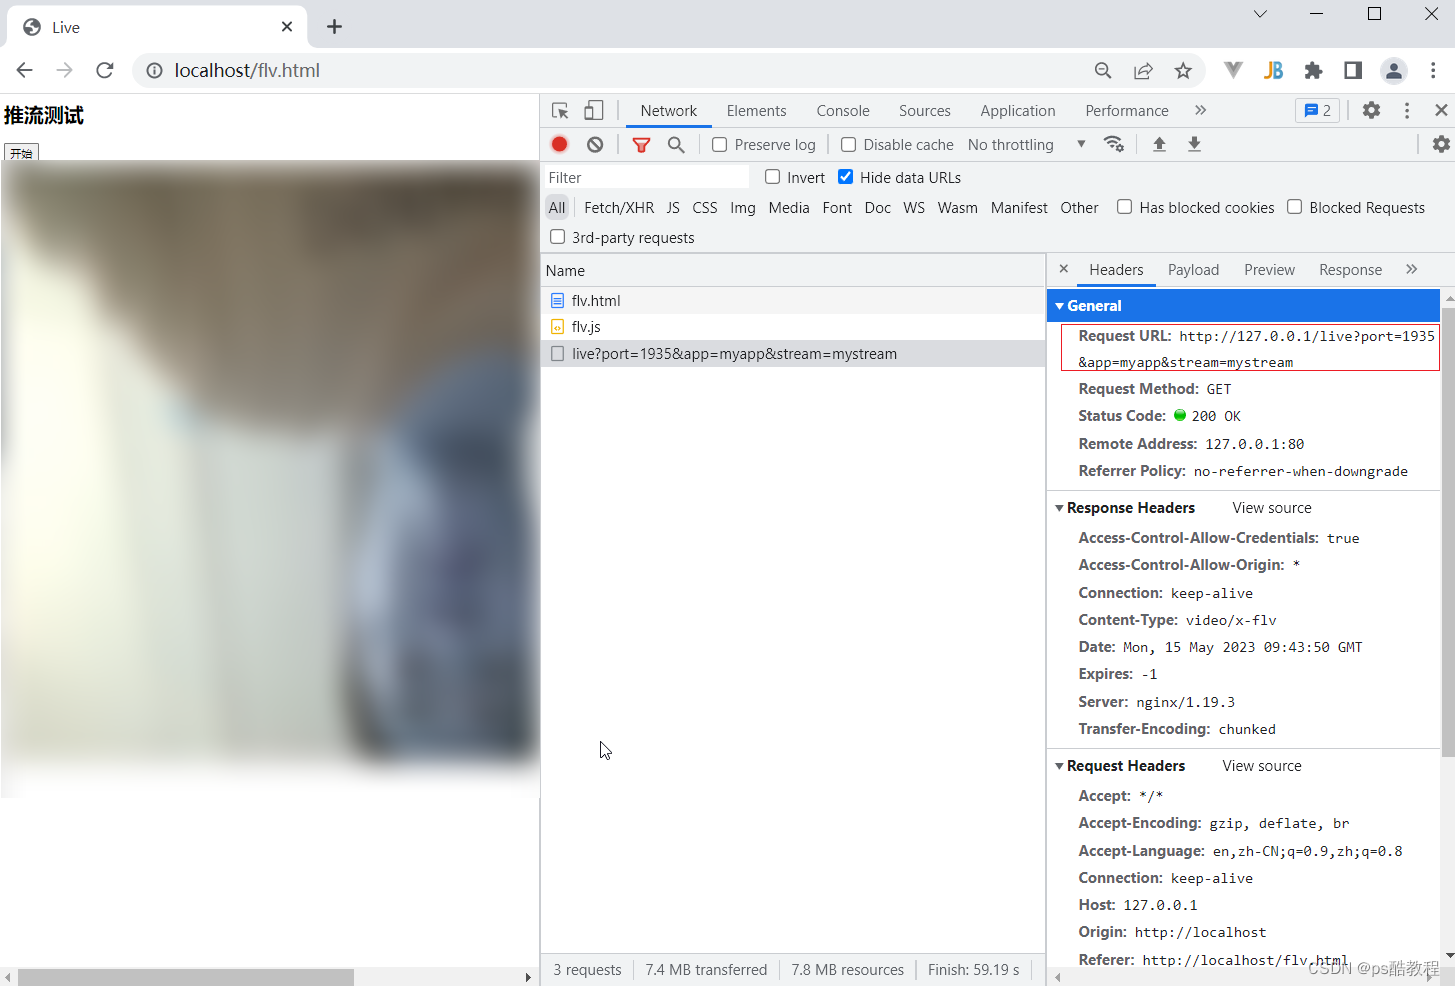Open the JB extension icon
This screenshot has height=986, width=1455.
coord(1273,70)
